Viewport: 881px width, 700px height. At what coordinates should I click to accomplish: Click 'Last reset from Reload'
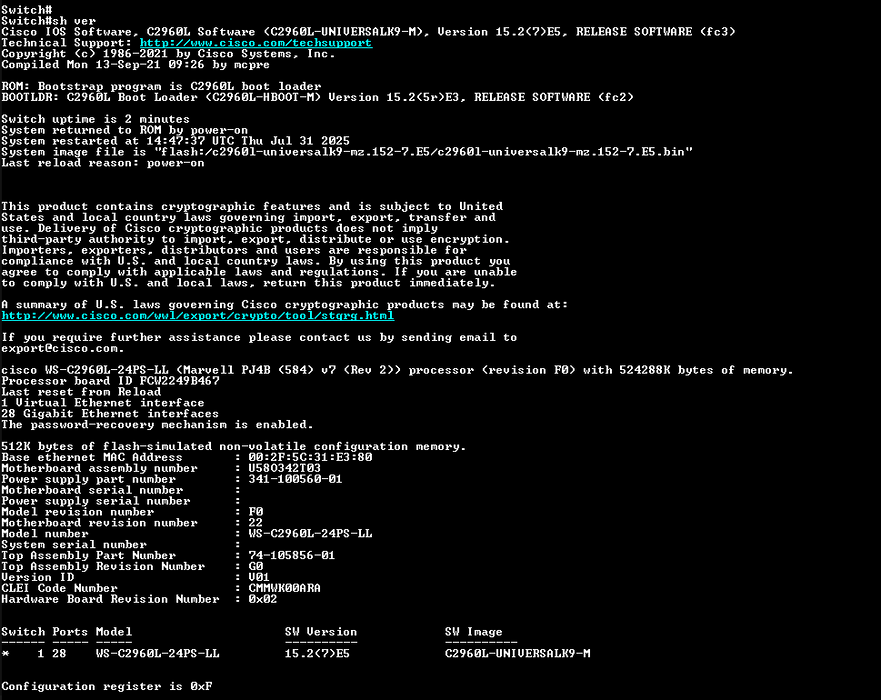click(81, 392)
